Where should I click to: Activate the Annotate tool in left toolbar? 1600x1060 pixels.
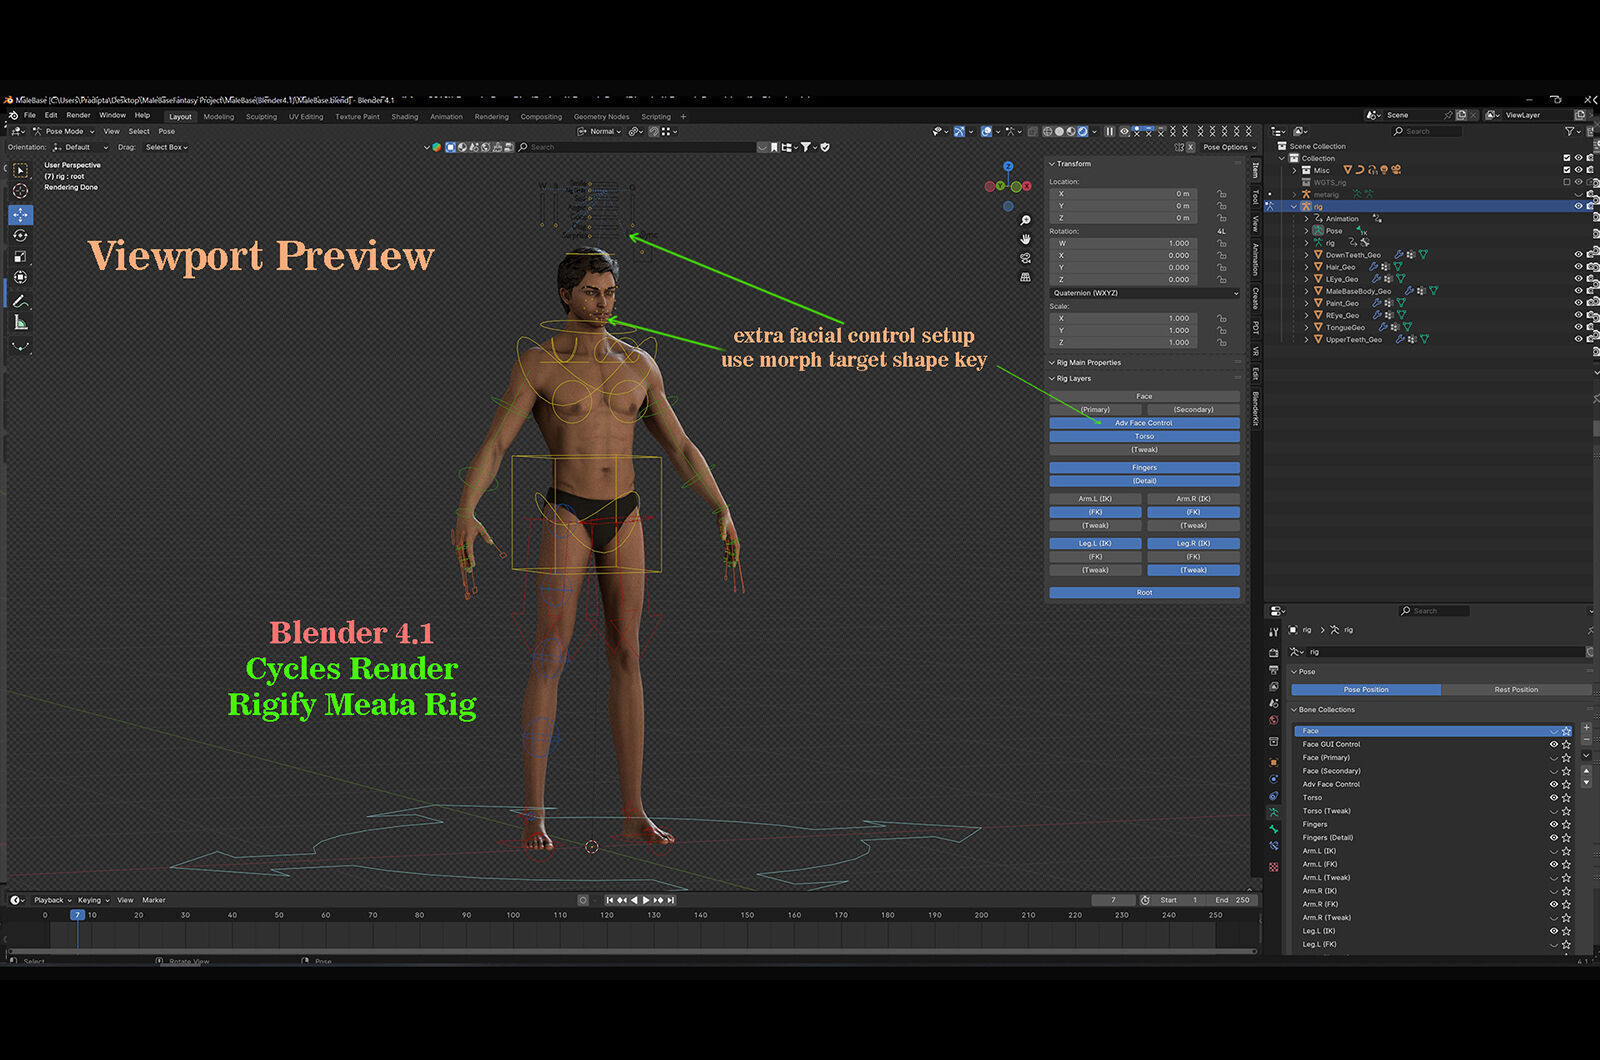20,301
